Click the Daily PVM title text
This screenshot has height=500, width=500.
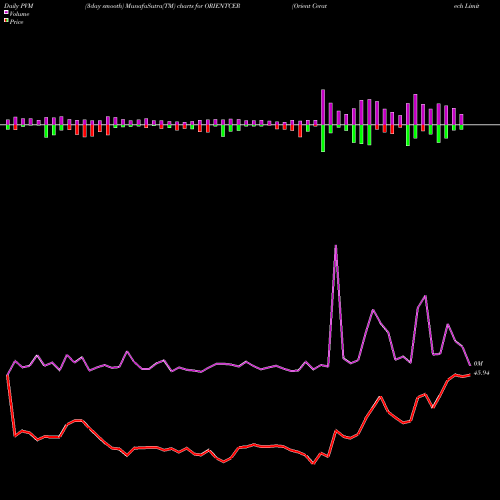point(19,6)
